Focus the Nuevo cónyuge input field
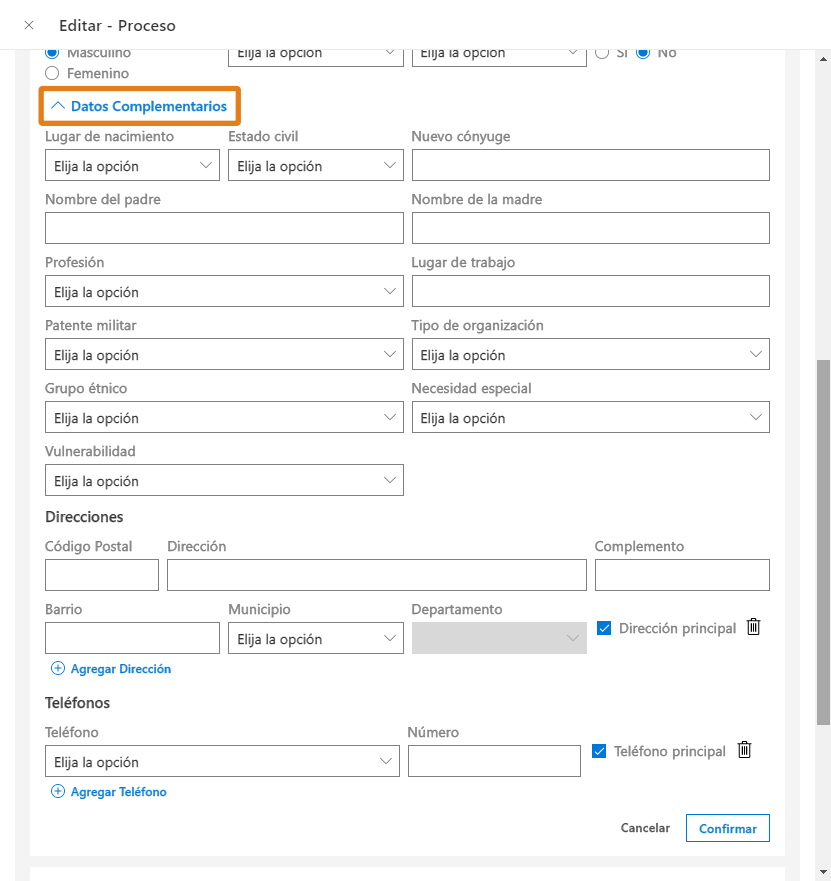Viewport: 831px width, 881px height. 591,165
